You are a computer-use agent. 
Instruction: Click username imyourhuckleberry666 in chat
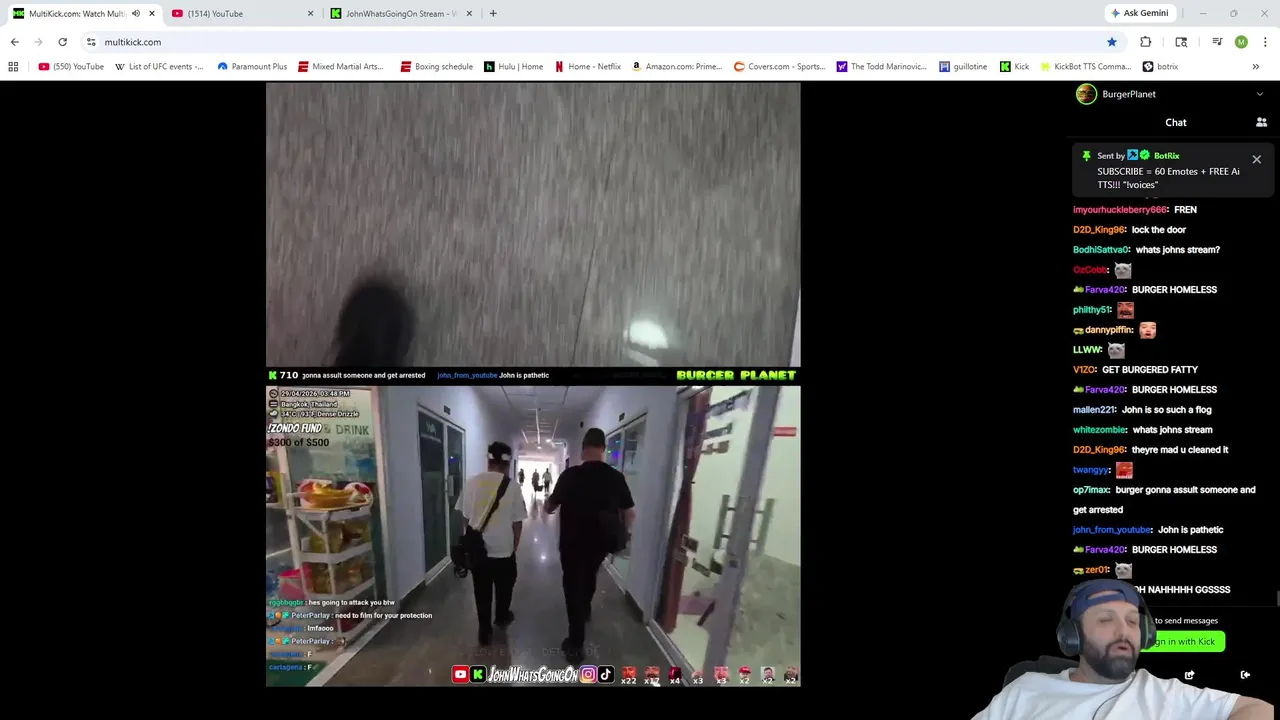[1120, 210]
